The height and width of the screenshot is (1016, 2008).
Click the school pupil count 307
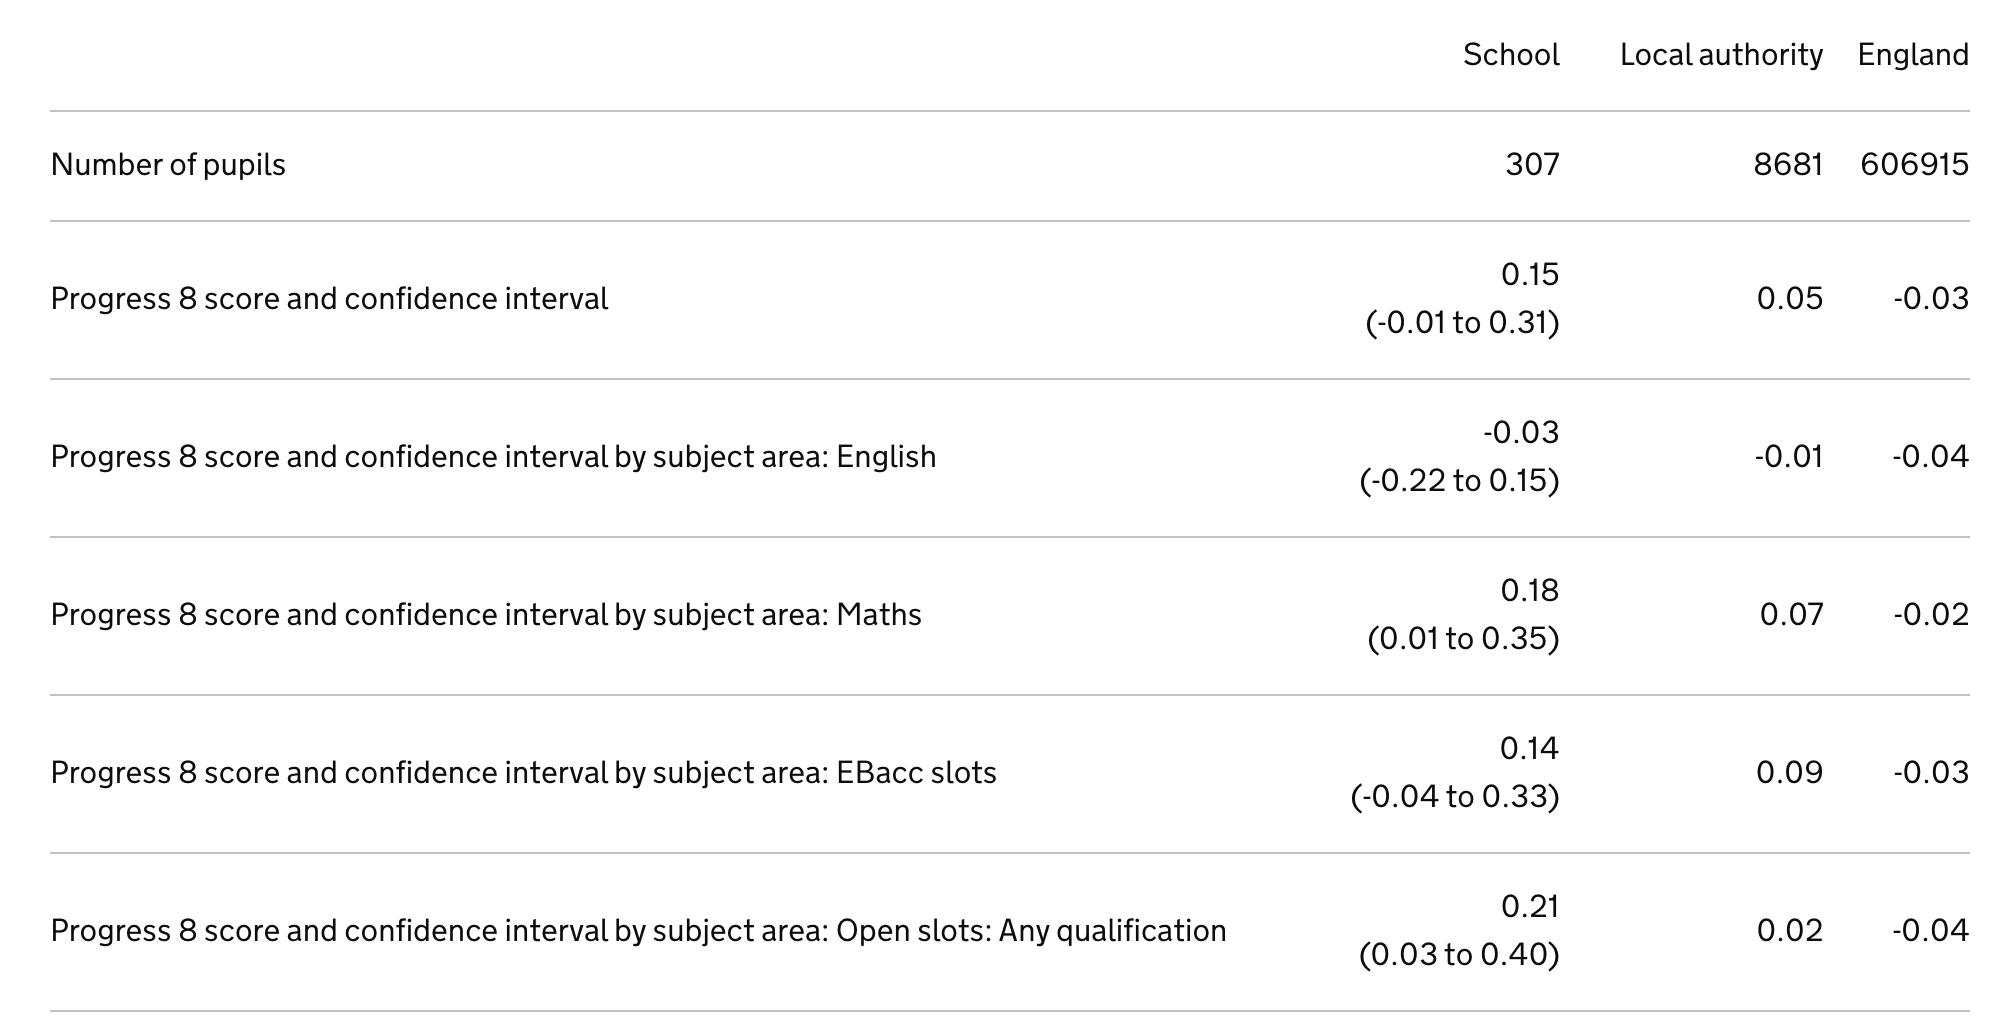1532,164
